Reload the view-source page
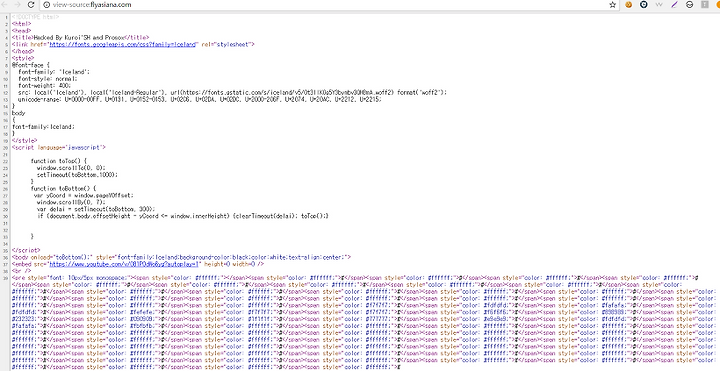 click(x=31, y=5)
